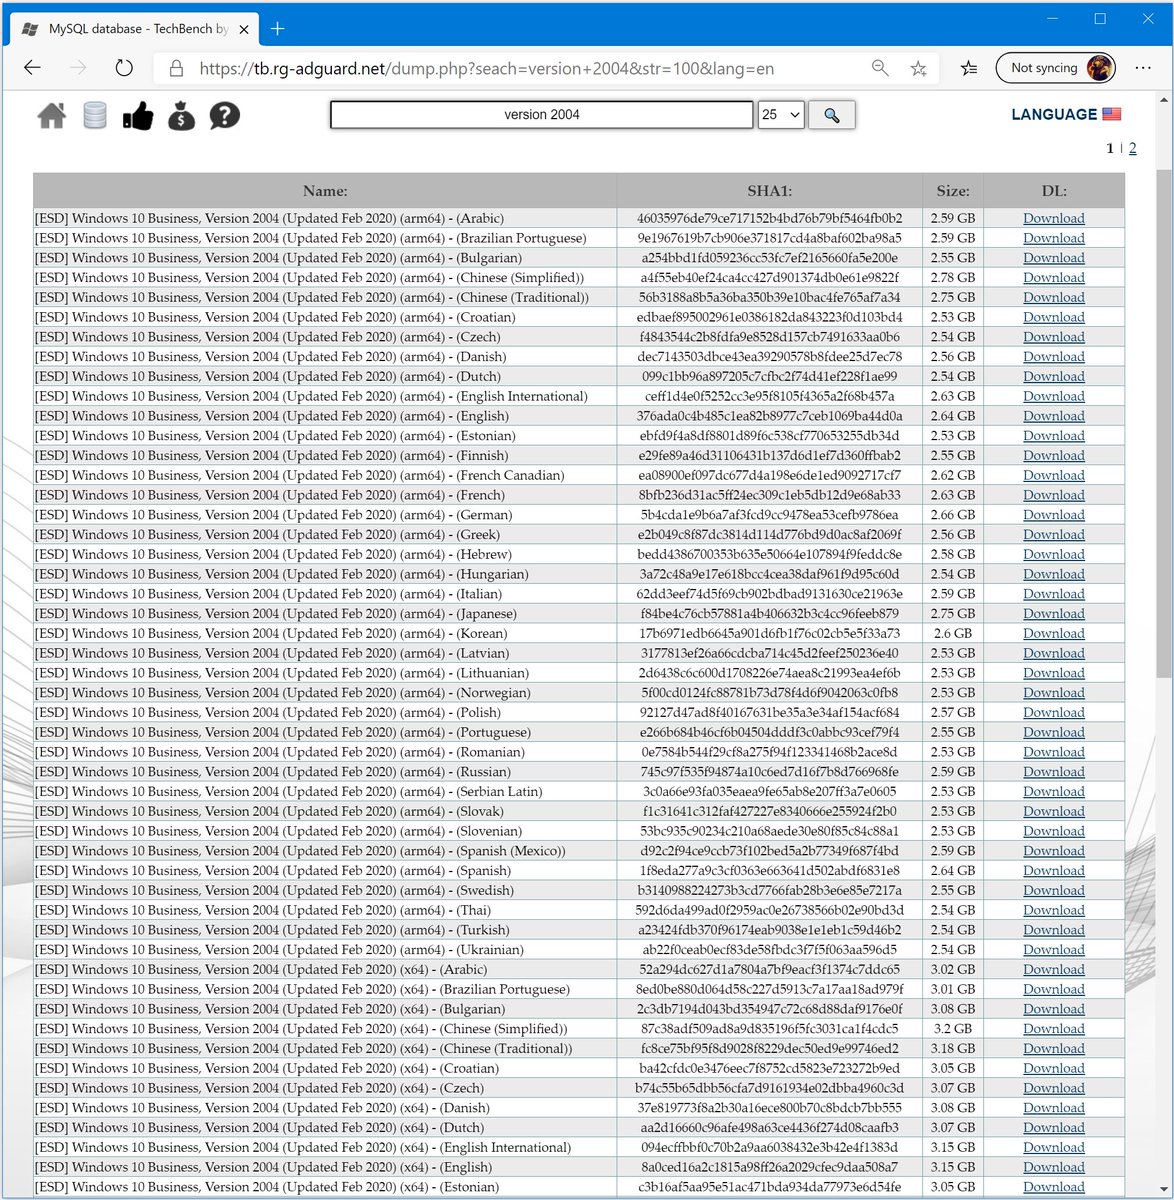Download the arm64 French Canadian ESD

click(x=1054, y=475)
